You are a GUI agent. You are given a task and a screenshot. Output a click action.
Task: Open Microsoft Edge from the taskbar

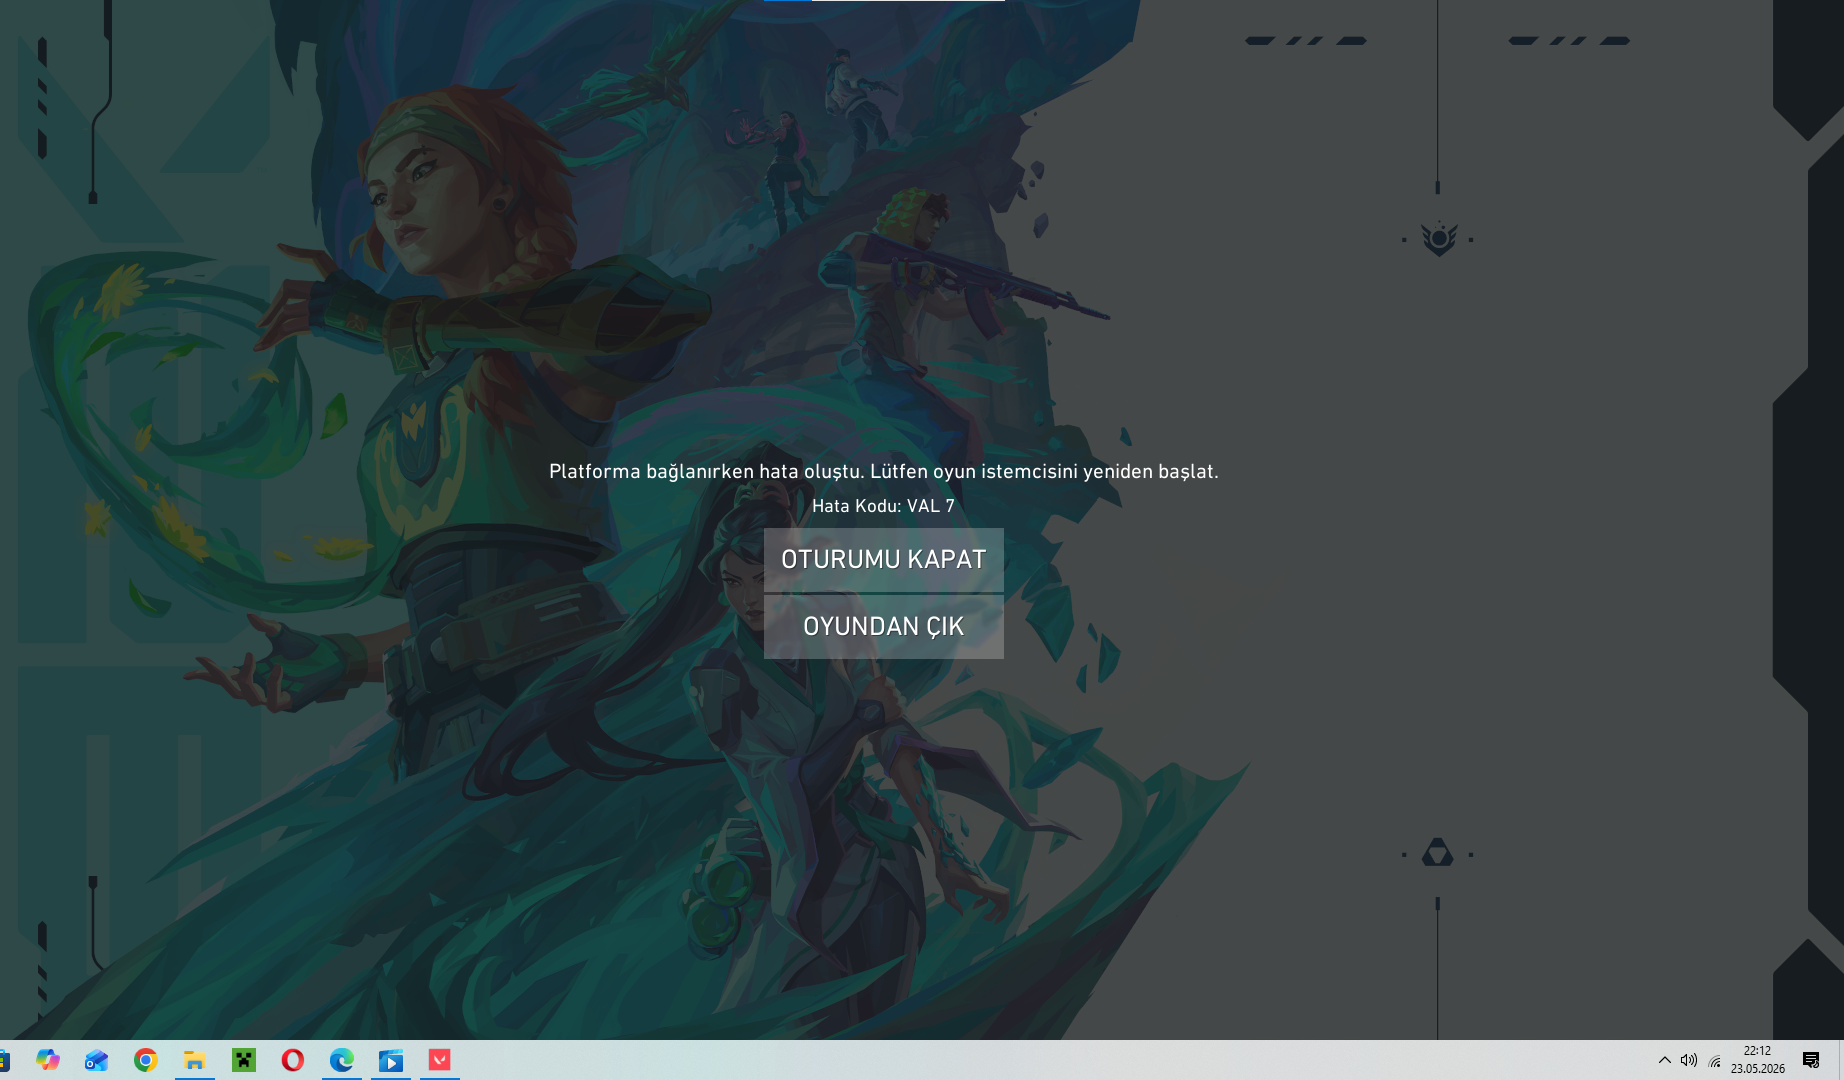(342, 1060)
